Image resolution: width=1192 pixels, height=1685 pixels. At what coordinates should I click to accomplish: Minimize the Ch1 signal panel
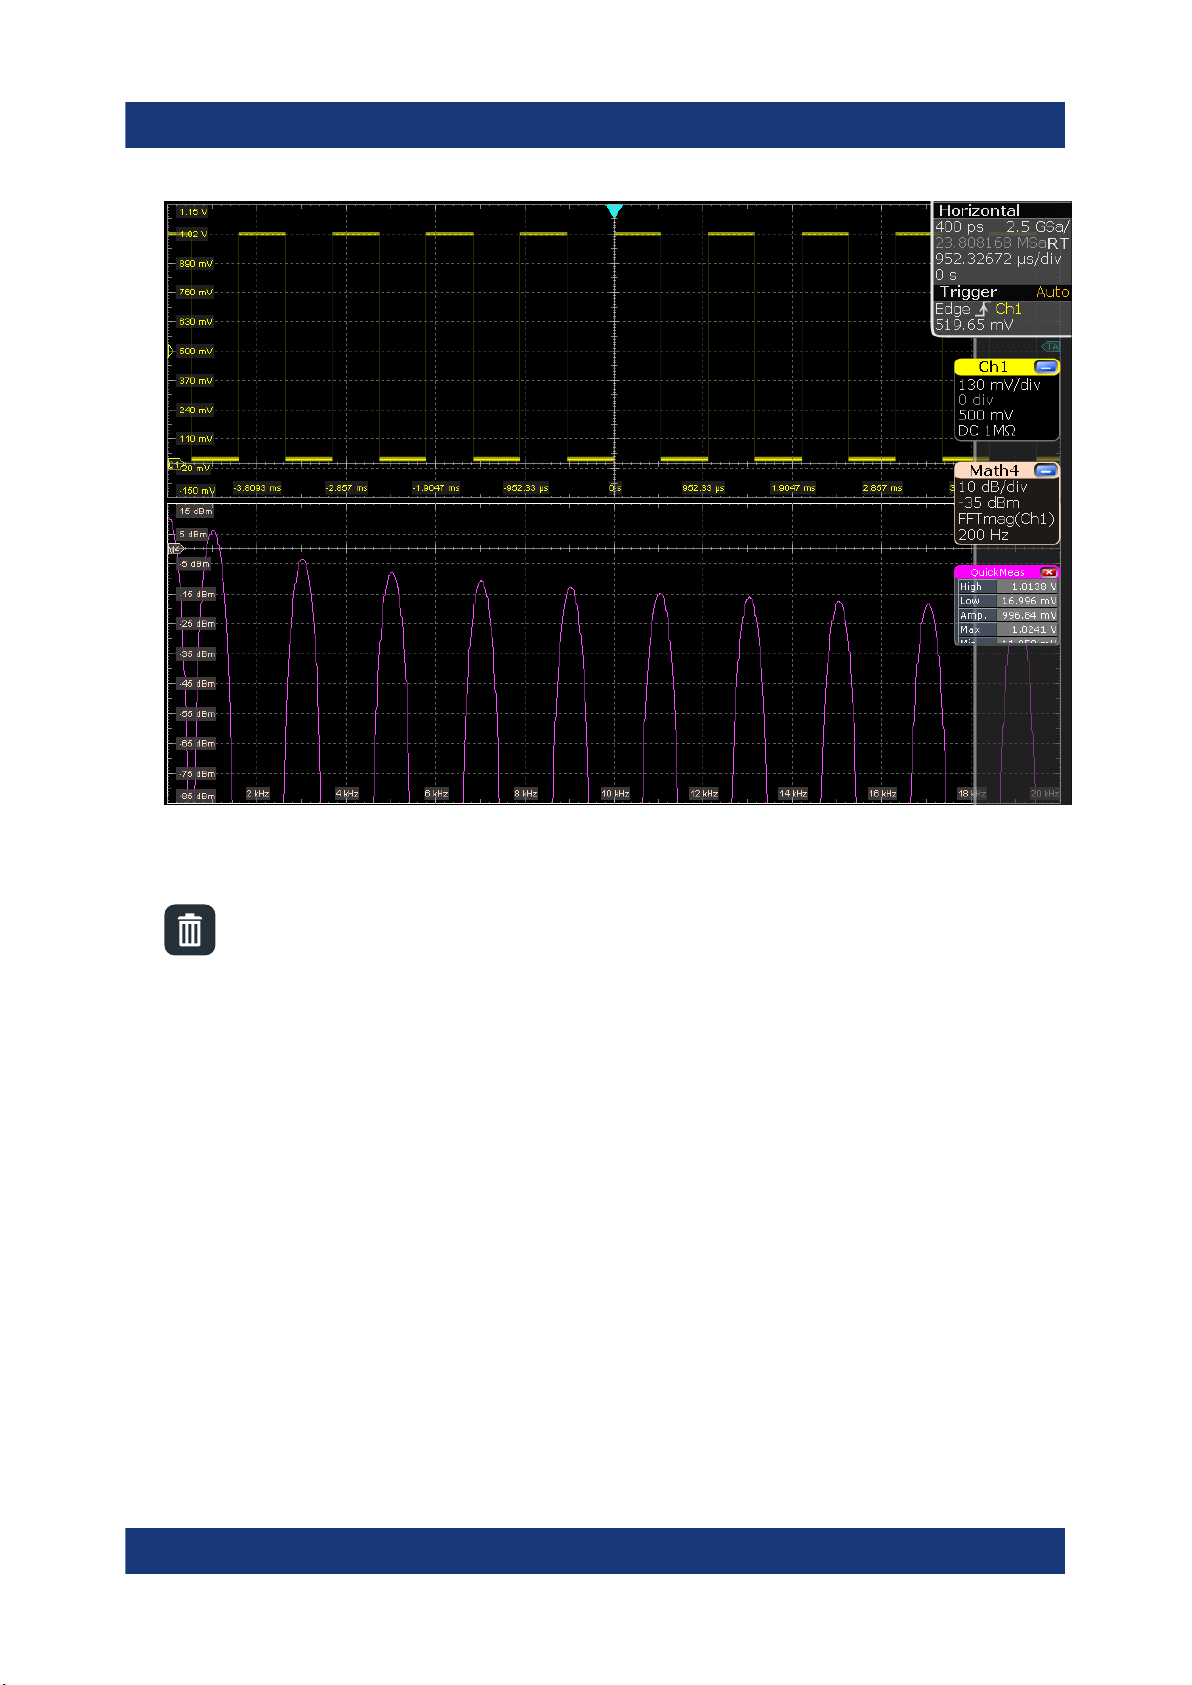1045,367
